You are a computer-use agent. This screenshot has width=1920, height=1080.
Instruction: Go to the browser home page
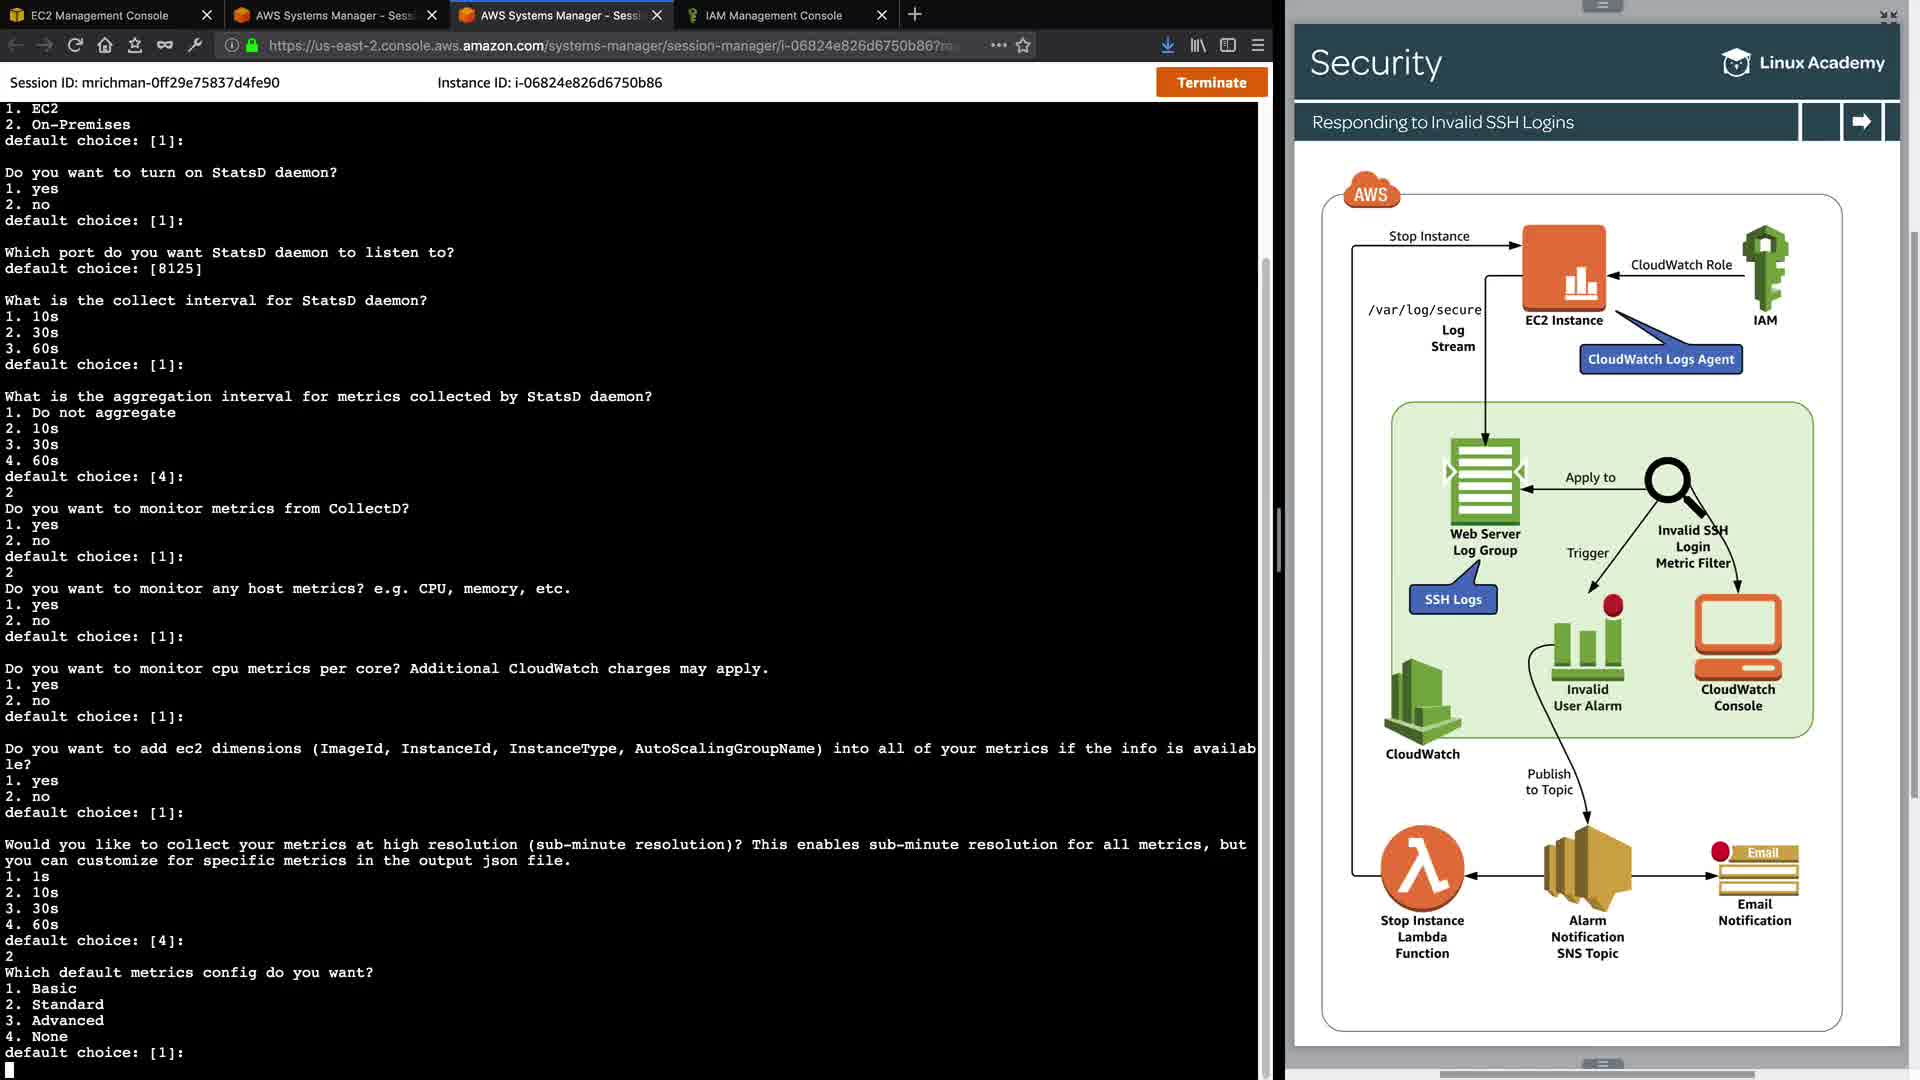pos(105,45)
